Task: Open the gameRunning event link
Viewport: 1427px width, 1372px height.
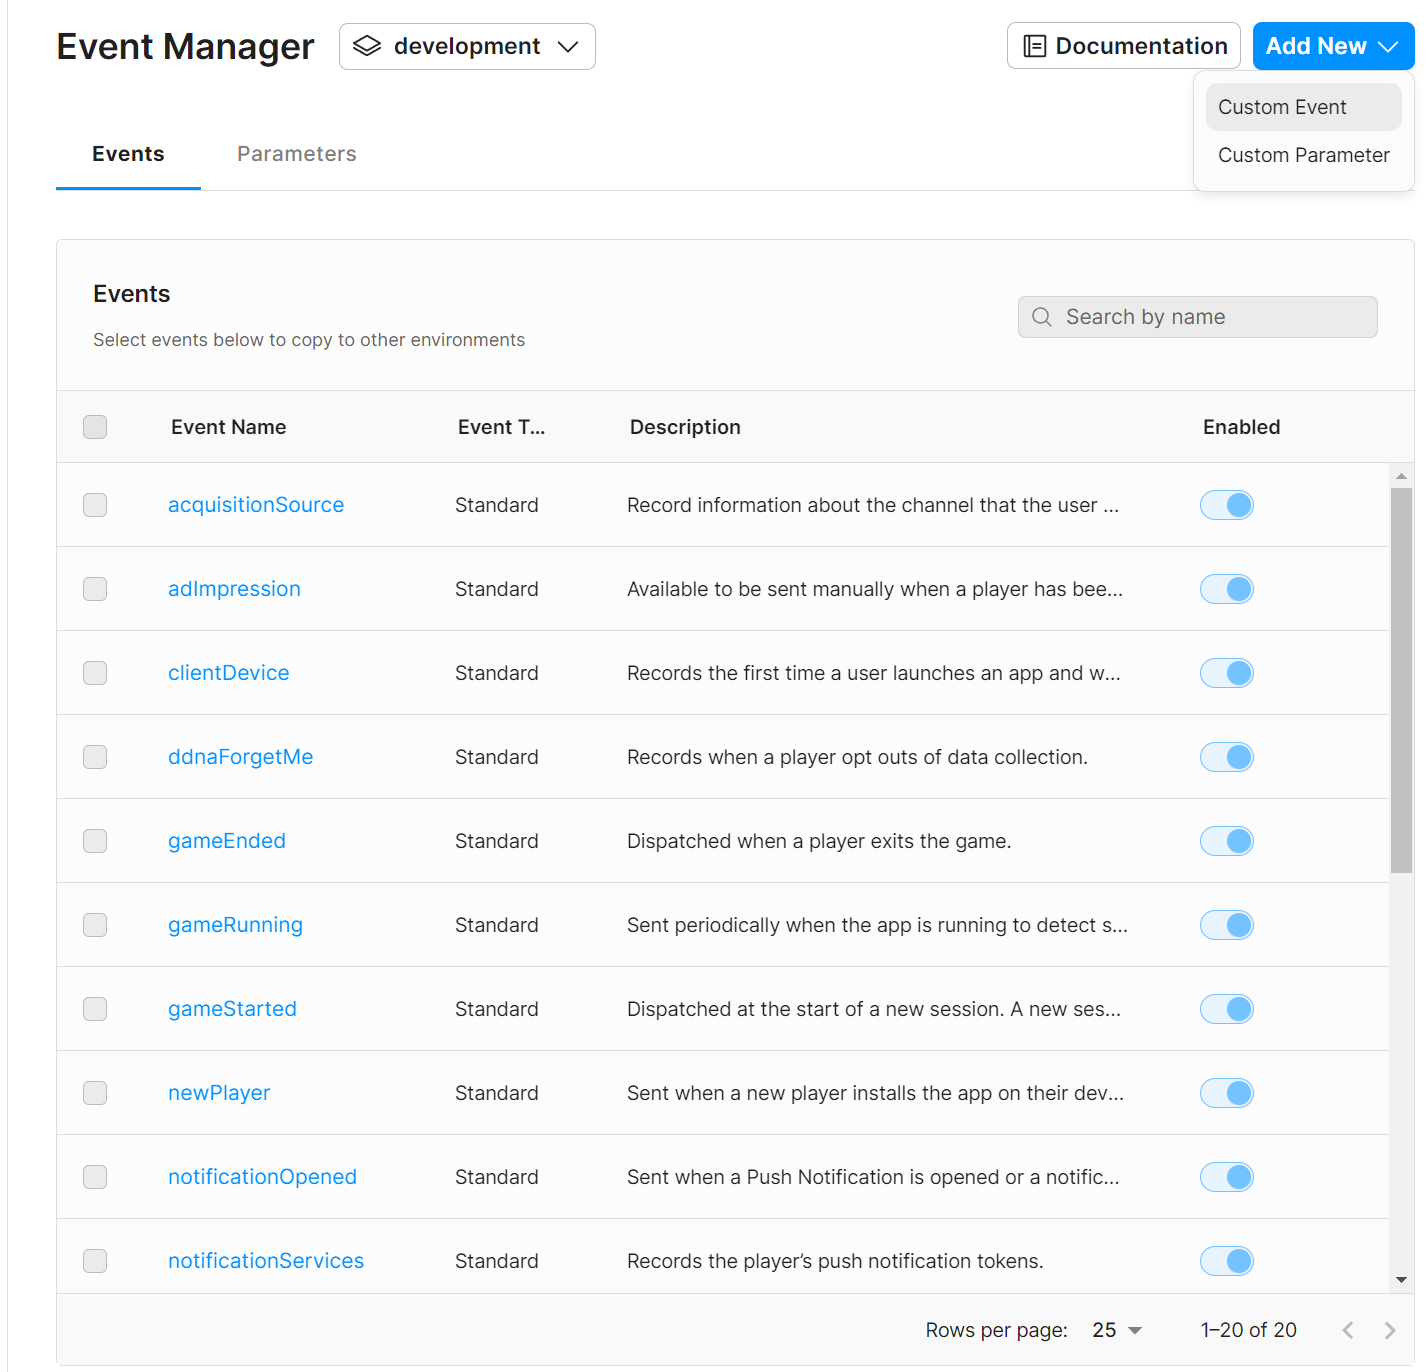Action: click(x=235, y=925)
